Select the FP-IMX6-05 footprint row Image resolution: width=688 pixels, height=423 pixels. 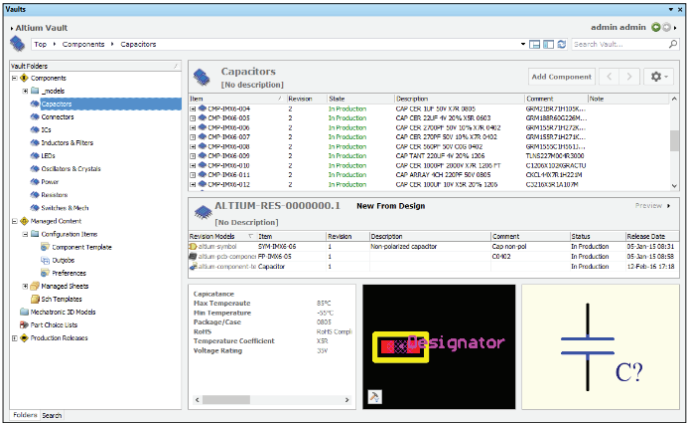tap(434, 257)
